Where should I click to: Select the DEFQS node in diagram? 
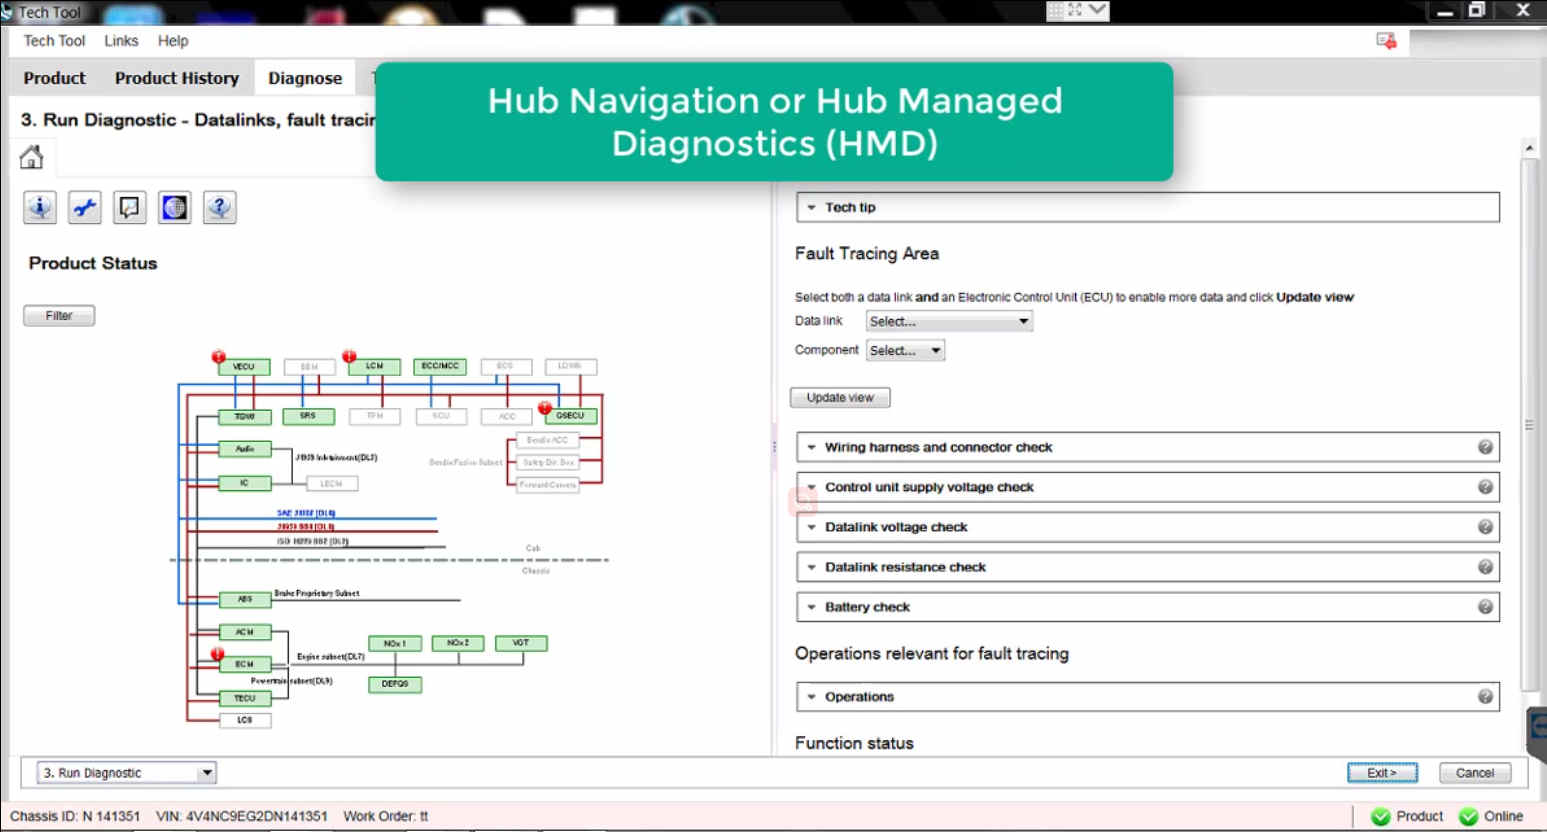click(395, 684)
